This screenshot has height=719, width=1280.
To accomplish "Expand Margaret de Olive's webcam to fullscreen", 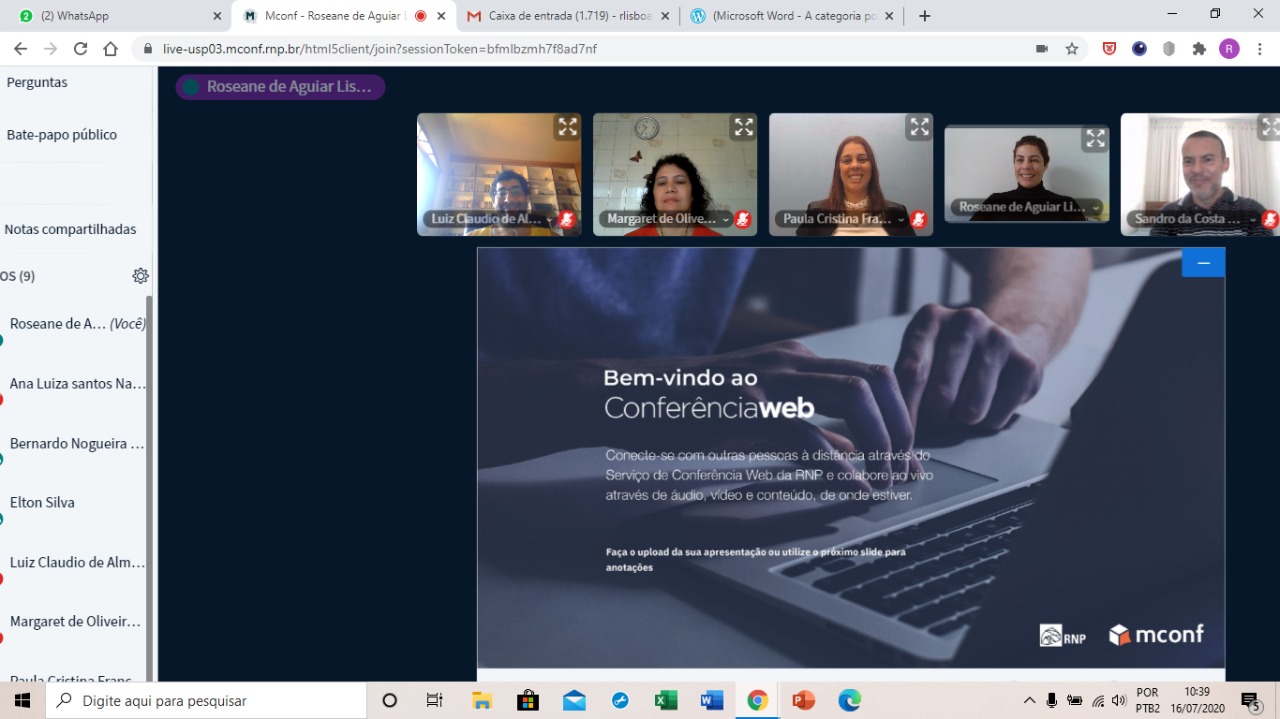I will (744, 127).
